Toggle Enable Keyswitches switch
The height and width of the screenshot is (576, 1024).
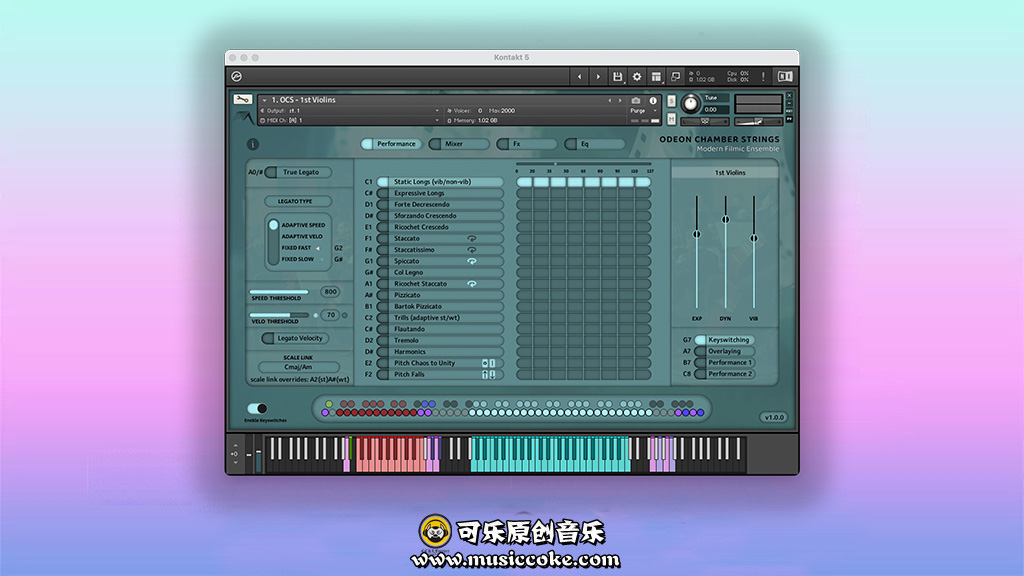click(x=257, y=408)
